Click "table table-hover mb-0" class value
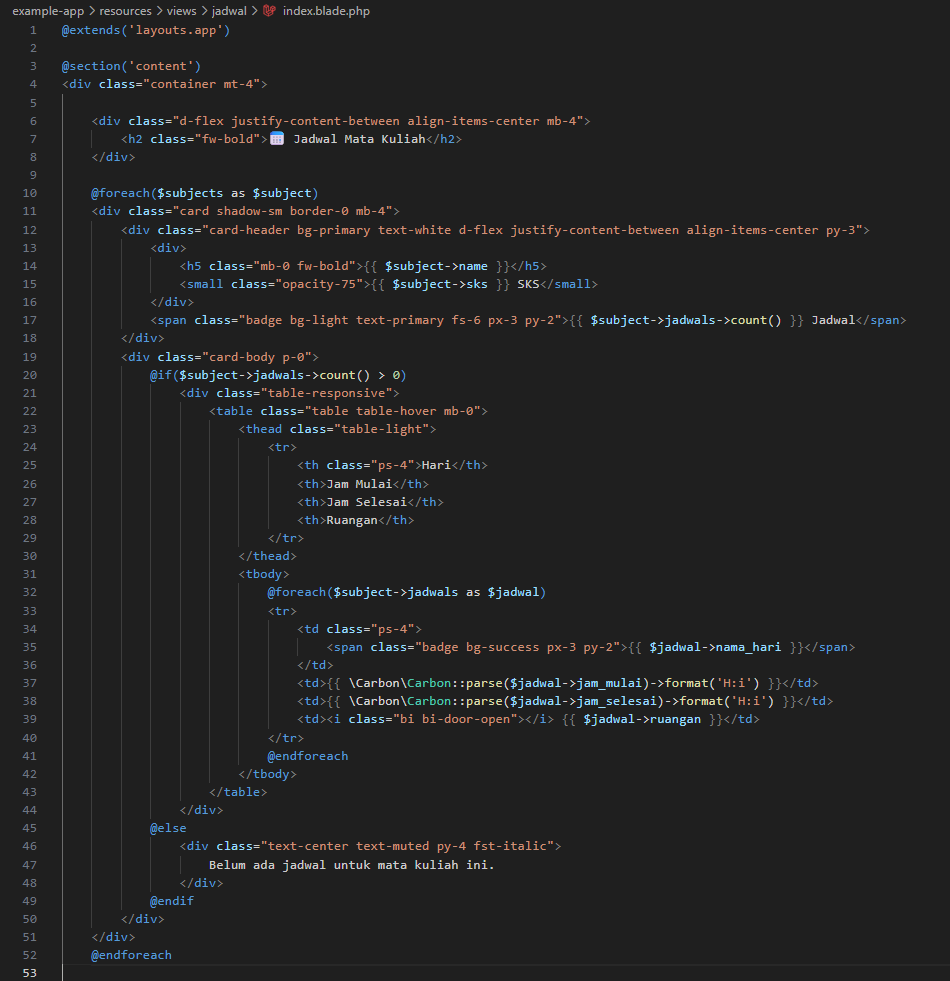Screen dimensions: 950x981 coord(392,411)
